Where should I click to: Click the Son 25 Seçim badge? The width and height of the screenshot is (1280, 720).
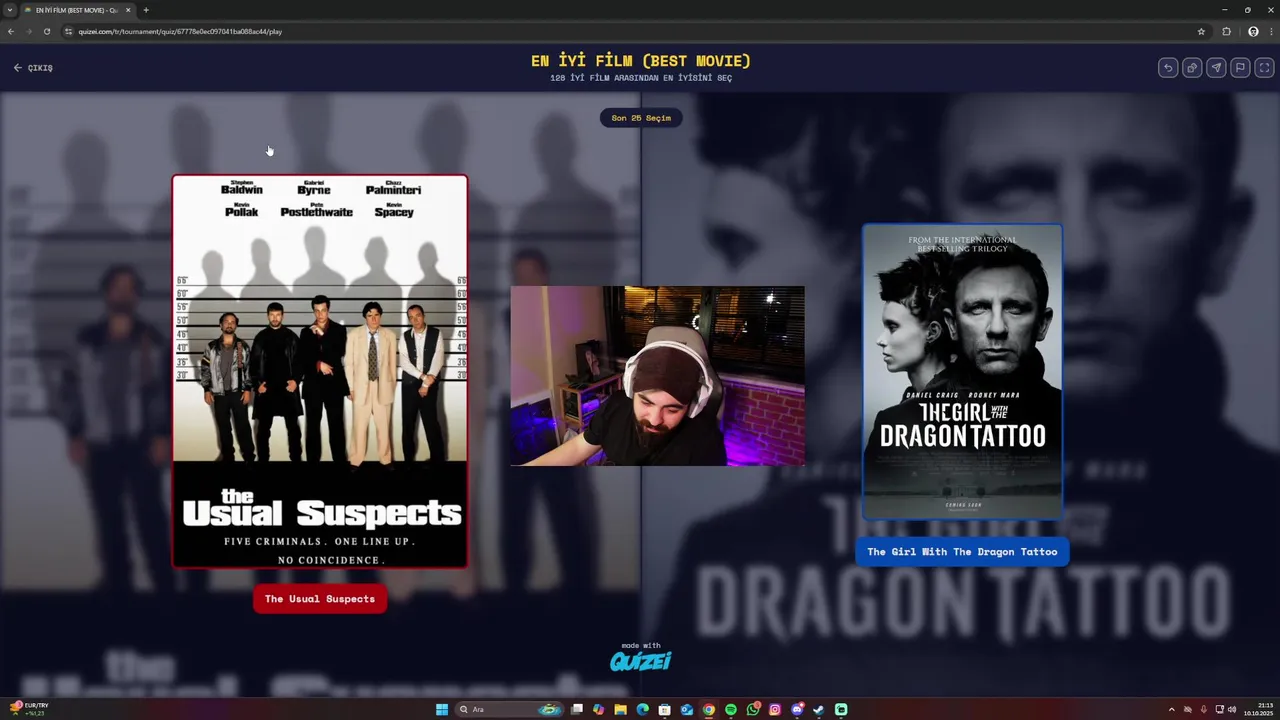tap(641, 118)
